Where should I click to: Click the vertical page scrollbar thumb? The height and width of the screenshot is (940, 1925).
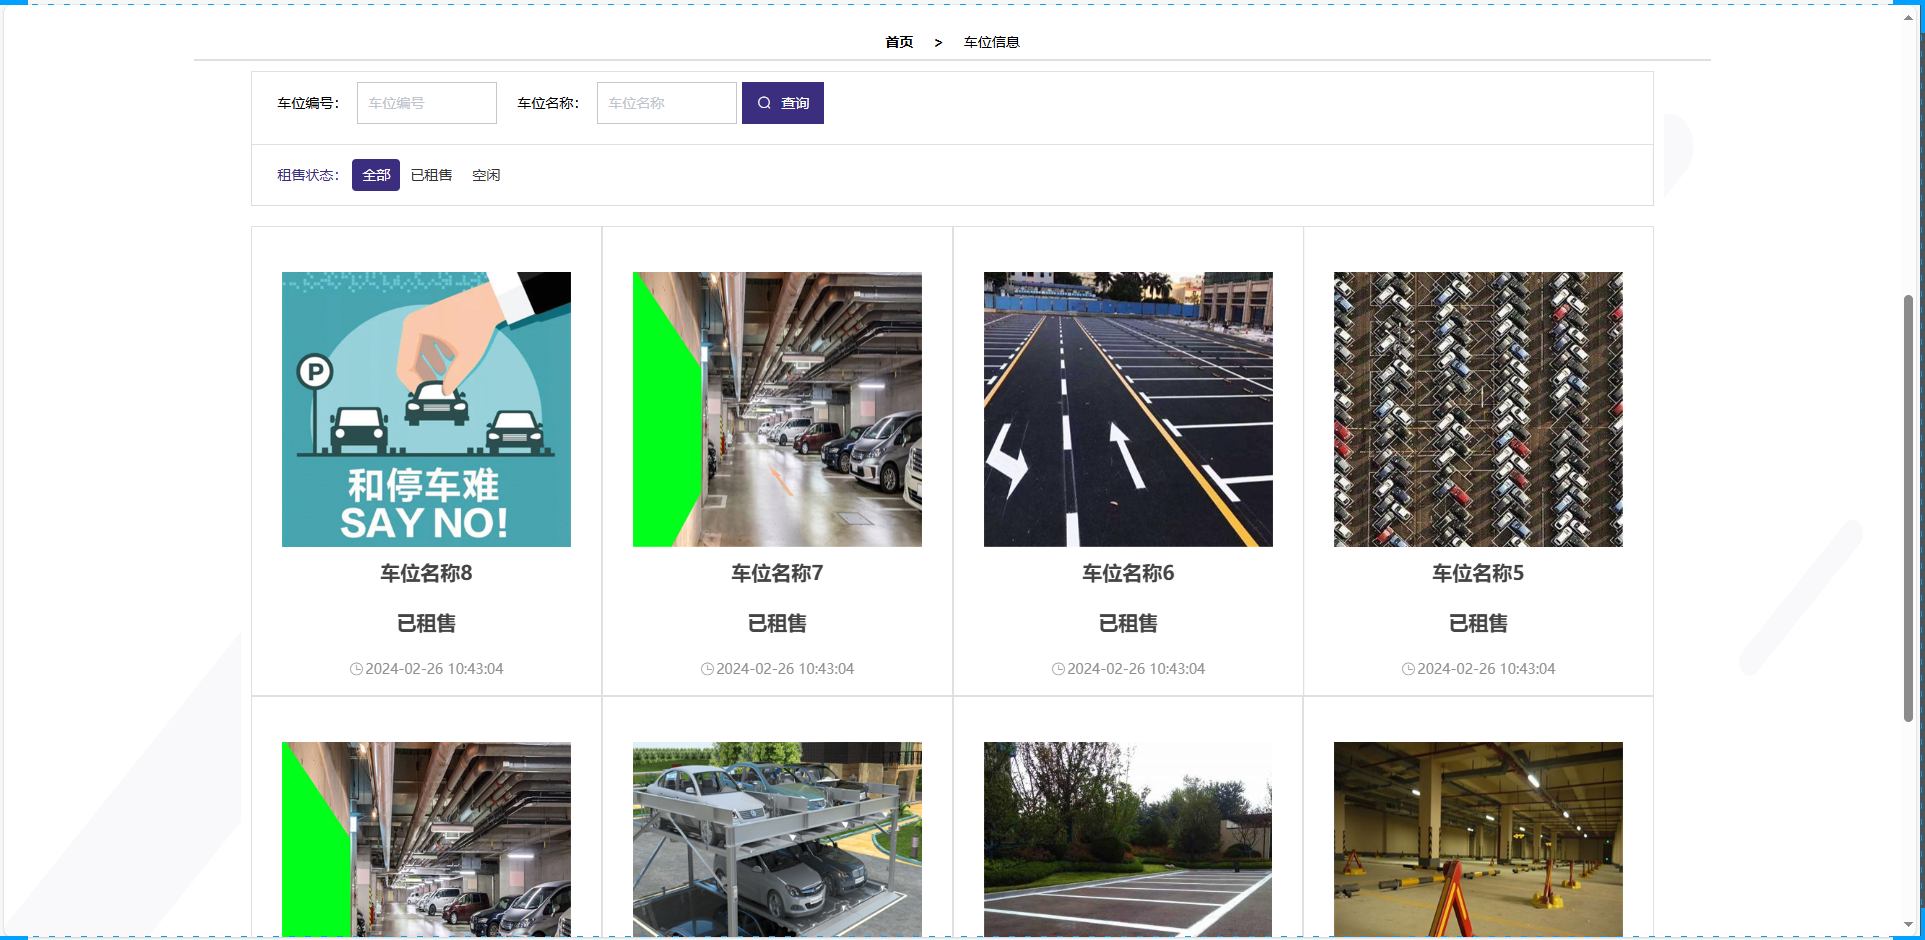point(1908,508)
